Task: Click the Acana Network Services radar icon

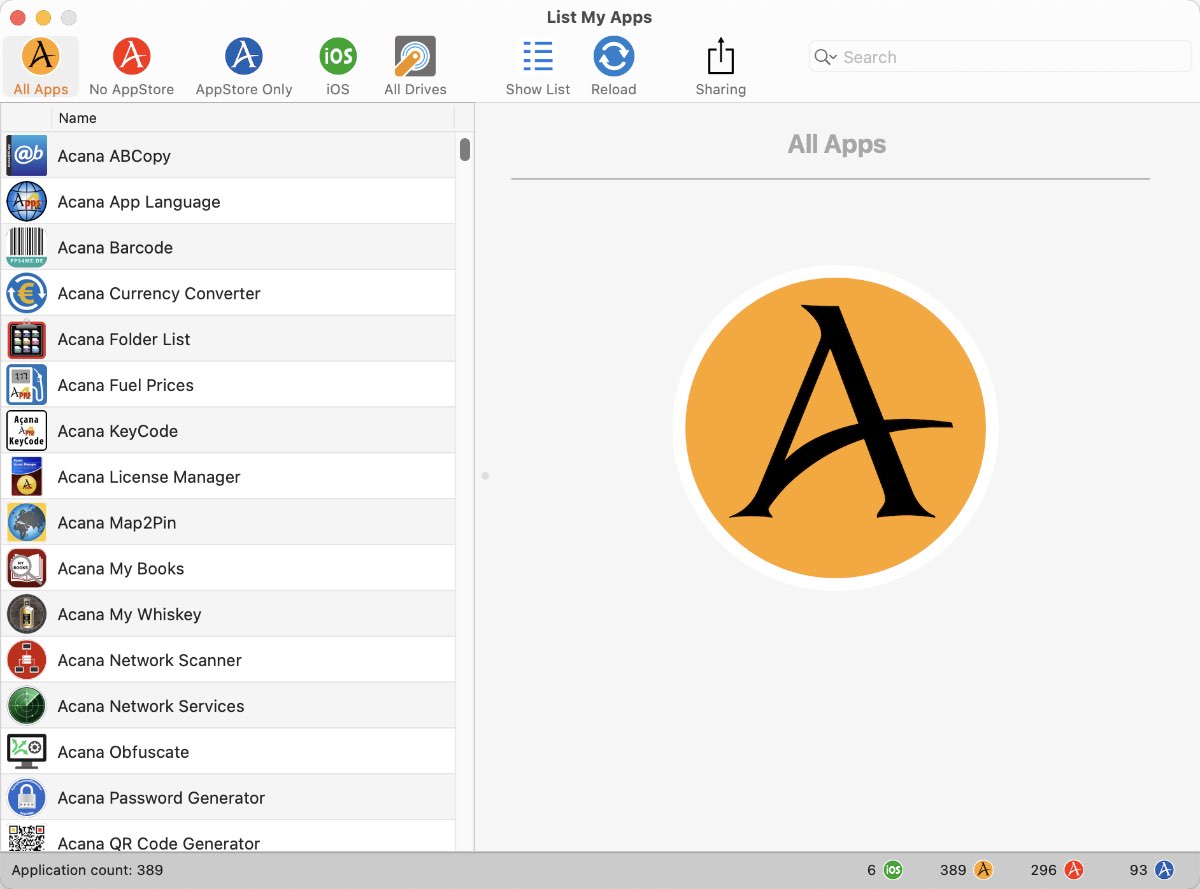Action: (x=27, y=706)
